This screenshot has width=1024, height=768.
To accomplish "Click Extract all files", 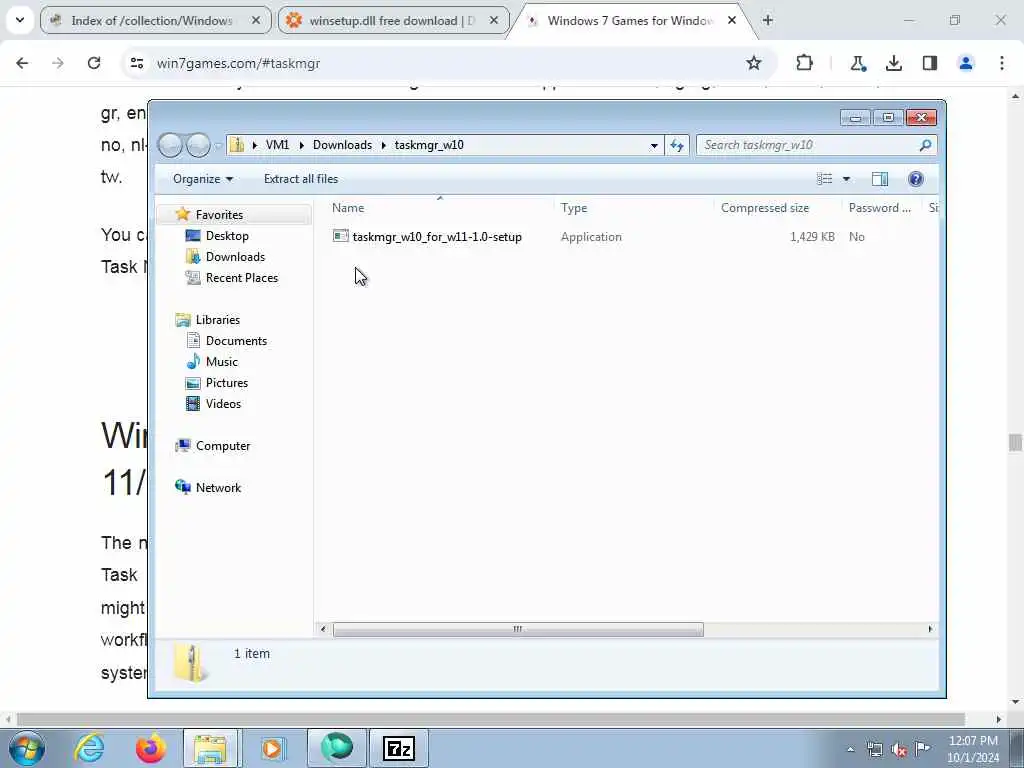I will [301, 179].
